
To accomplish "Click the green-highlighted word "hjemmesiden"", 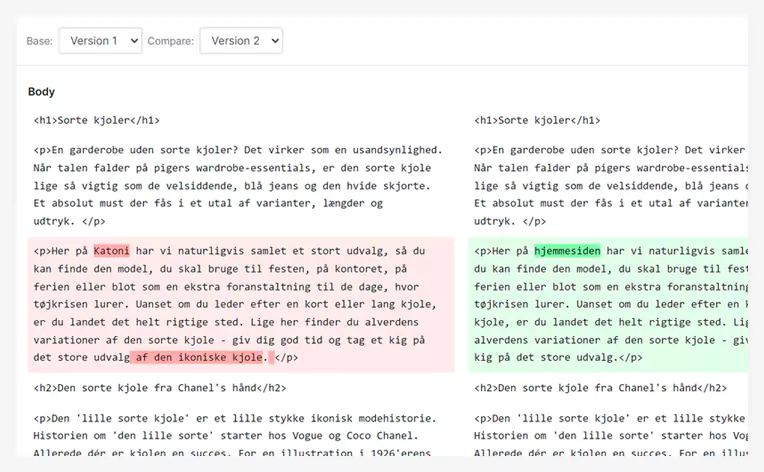I will (567, 251).
